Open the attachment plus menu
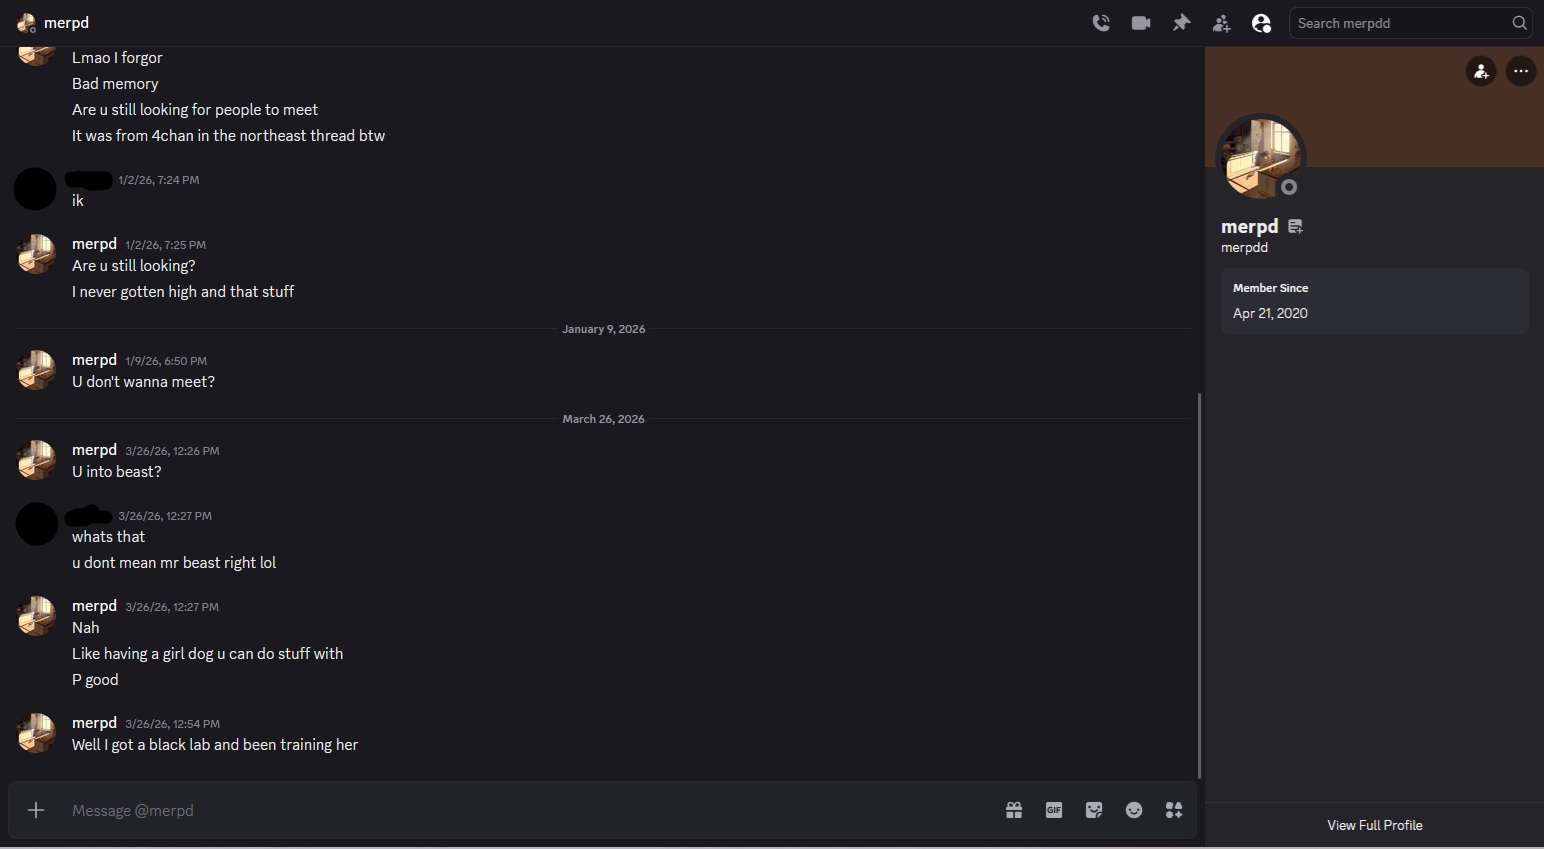The image size is (1544, 849). tap(36, 810)
